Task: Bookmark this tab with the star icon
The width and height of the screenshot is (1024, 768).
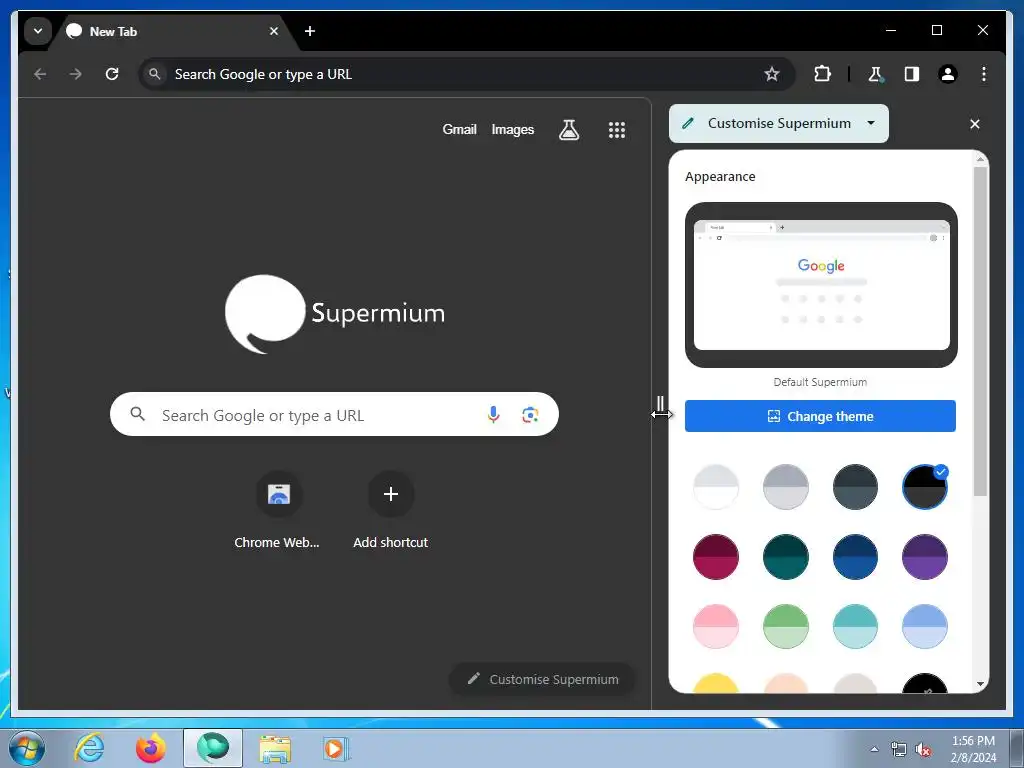Action: click(772, 74)
